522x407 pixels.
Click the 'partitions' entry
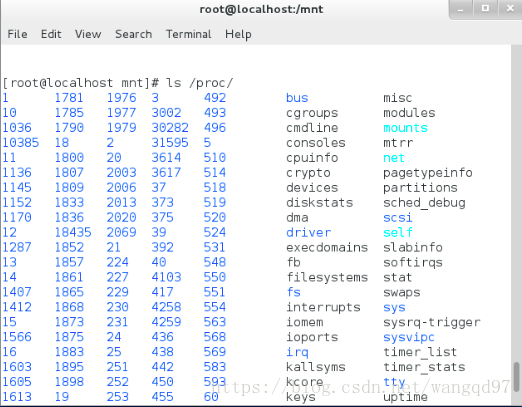pyautogui.click(x=420, y=188)
